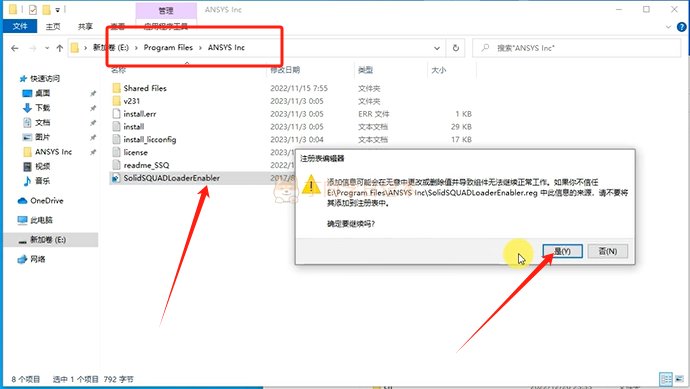Click the search ANSYS Inc field
This screenshot has width=690, height=389.
point(576,48)
